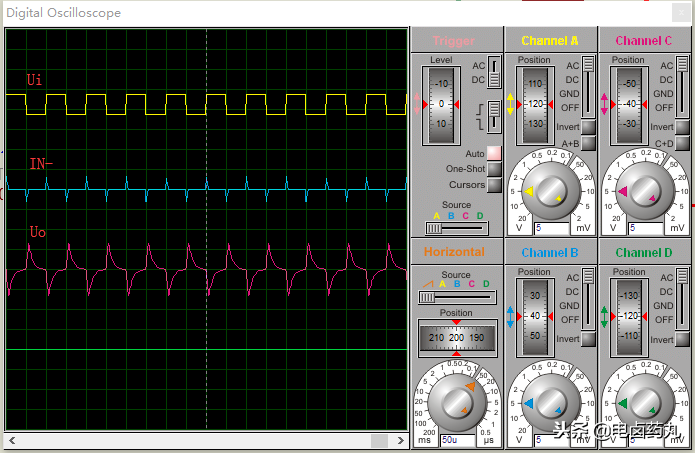Click the Horizontal timebase knob

457,402
